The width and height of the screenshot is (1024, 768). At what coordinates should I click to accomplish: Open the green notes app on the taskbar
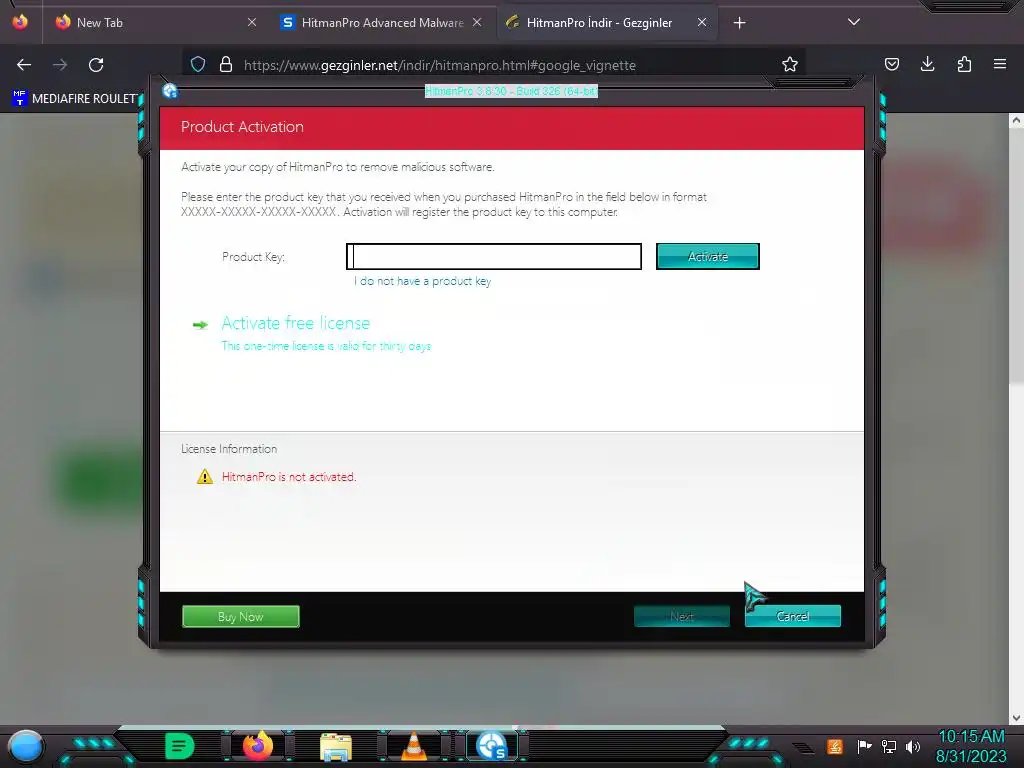[x=179, y=746]
